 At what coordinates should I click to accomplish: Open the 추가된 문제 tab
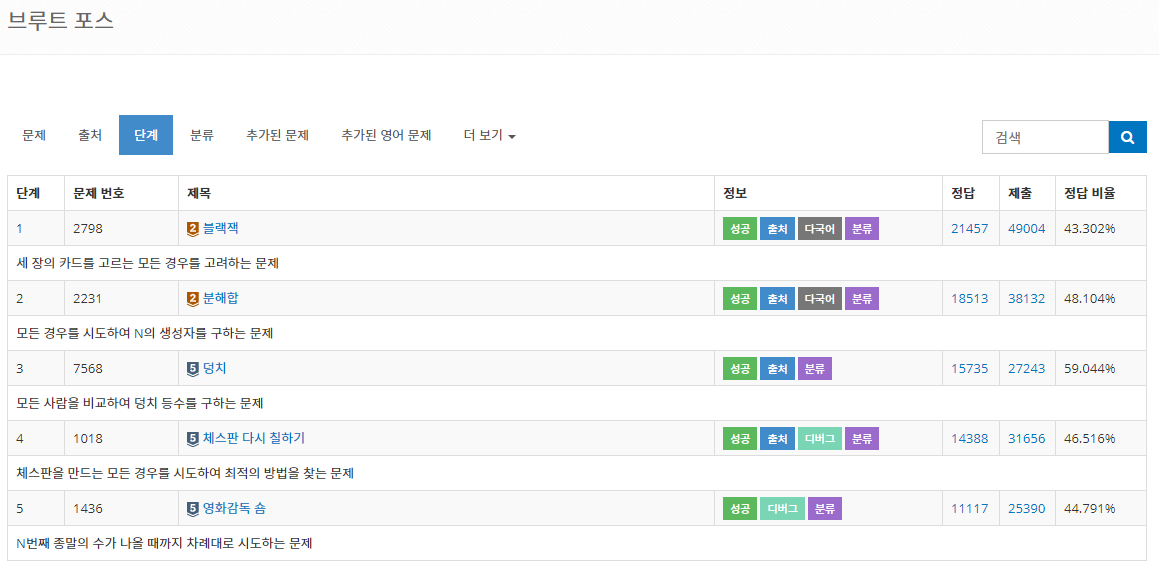coord(277,135)
